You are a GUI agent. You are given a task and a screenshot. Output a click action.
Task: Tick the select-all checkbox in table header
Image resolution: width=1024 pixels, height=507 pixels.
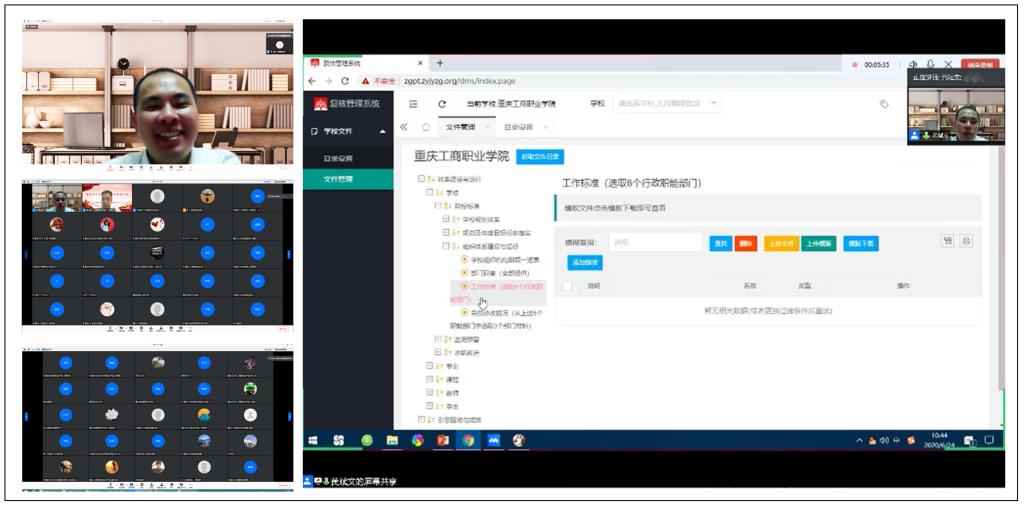coord(567,286)
